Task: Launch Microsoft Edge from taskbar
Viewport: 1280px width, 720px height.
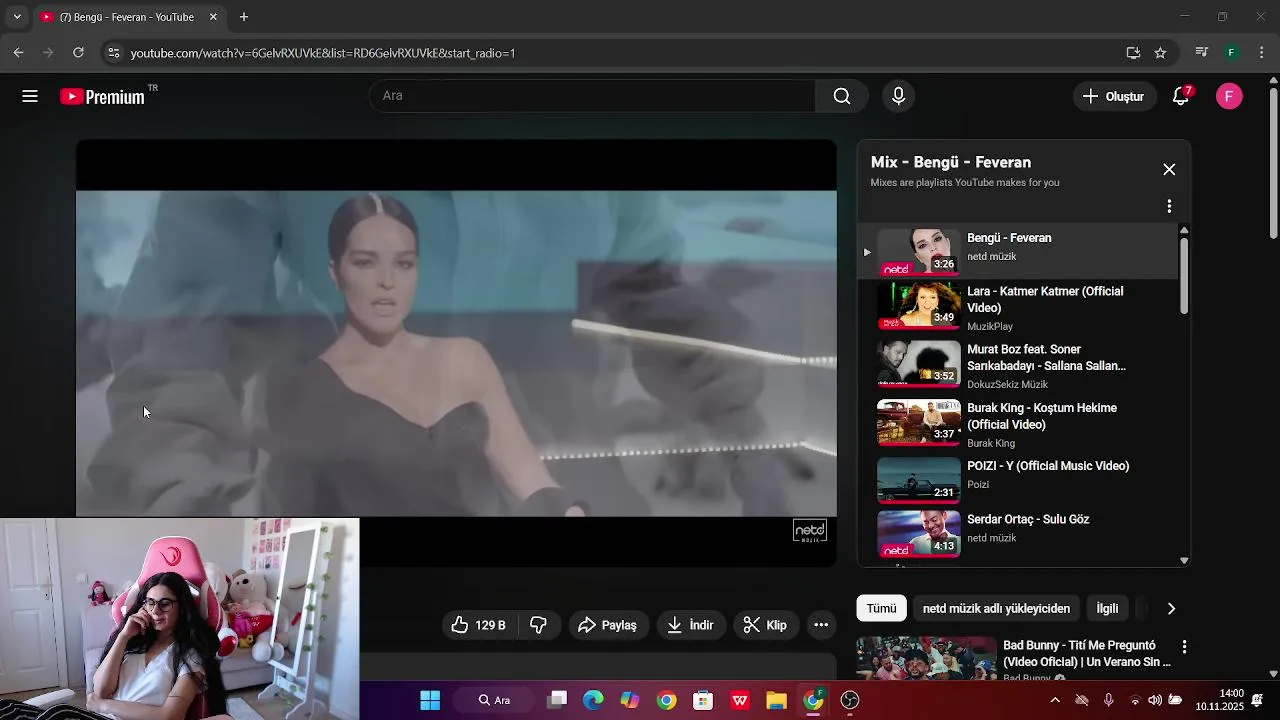Action: pyautogui.click(x=594, y=700)
